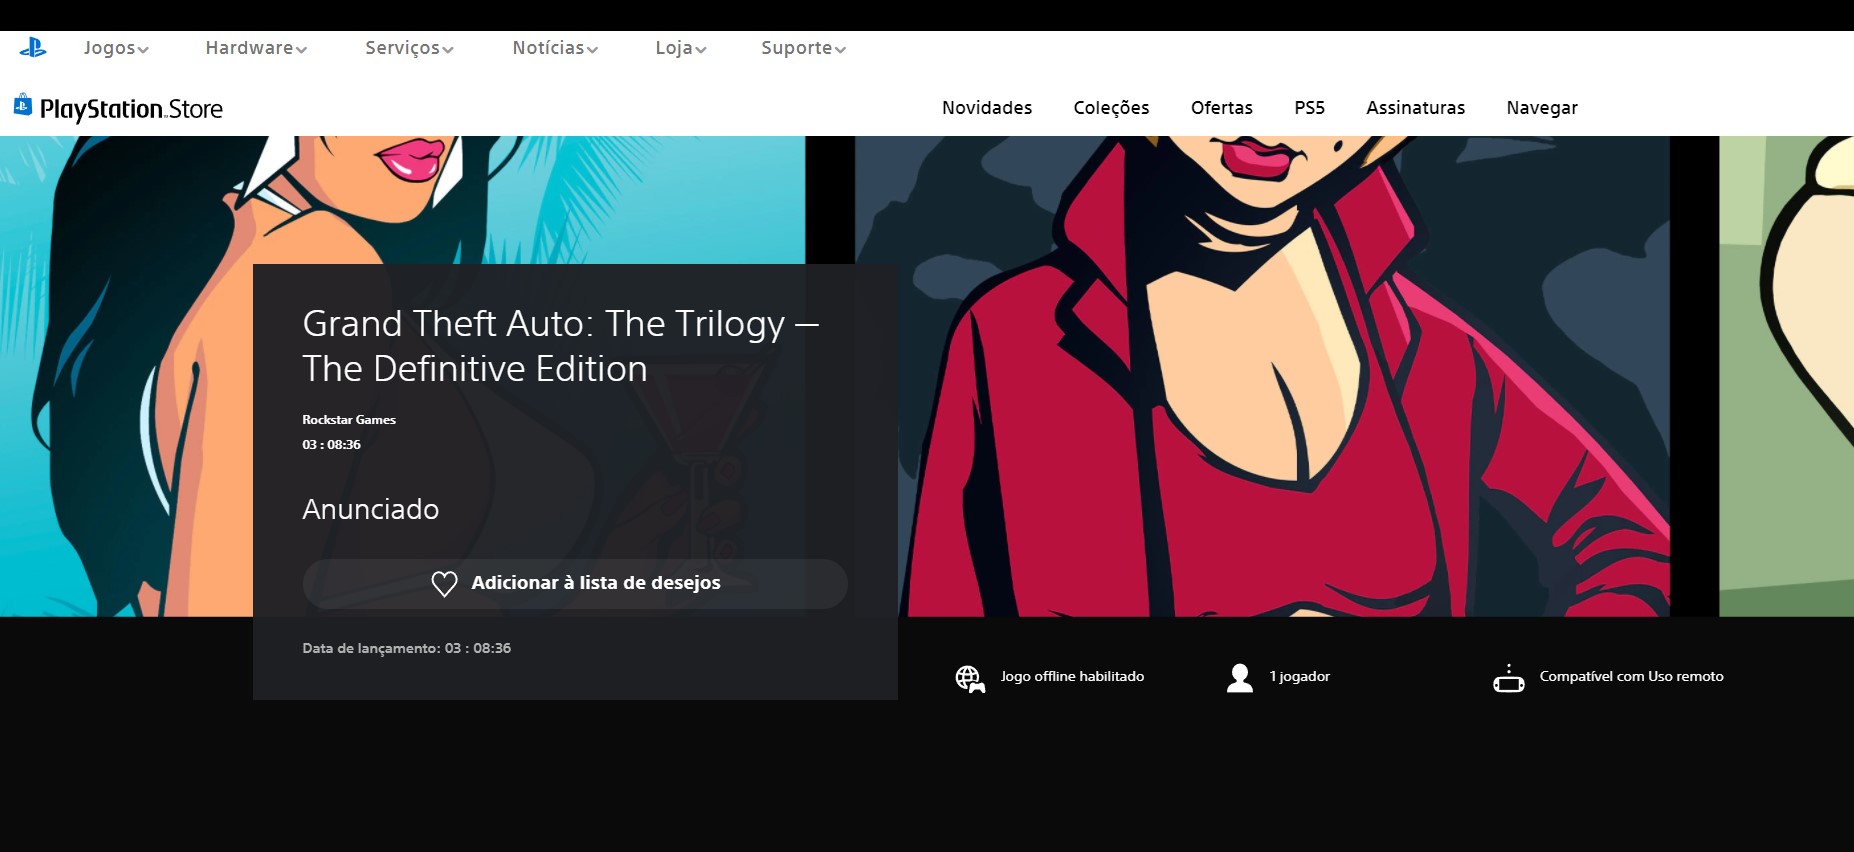Click Adicionar à lista de desejos button
This screenshot has width=1854, height=852.
click(x=575, y=583)
